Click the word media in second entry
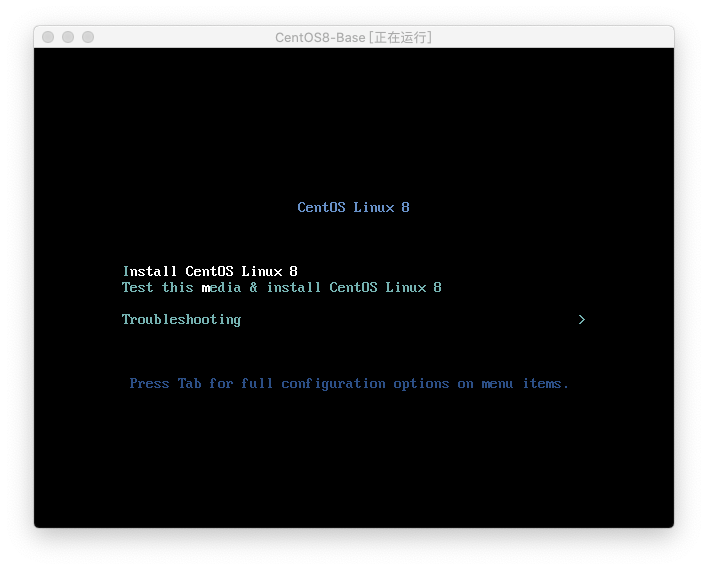 tap(221, 287)
